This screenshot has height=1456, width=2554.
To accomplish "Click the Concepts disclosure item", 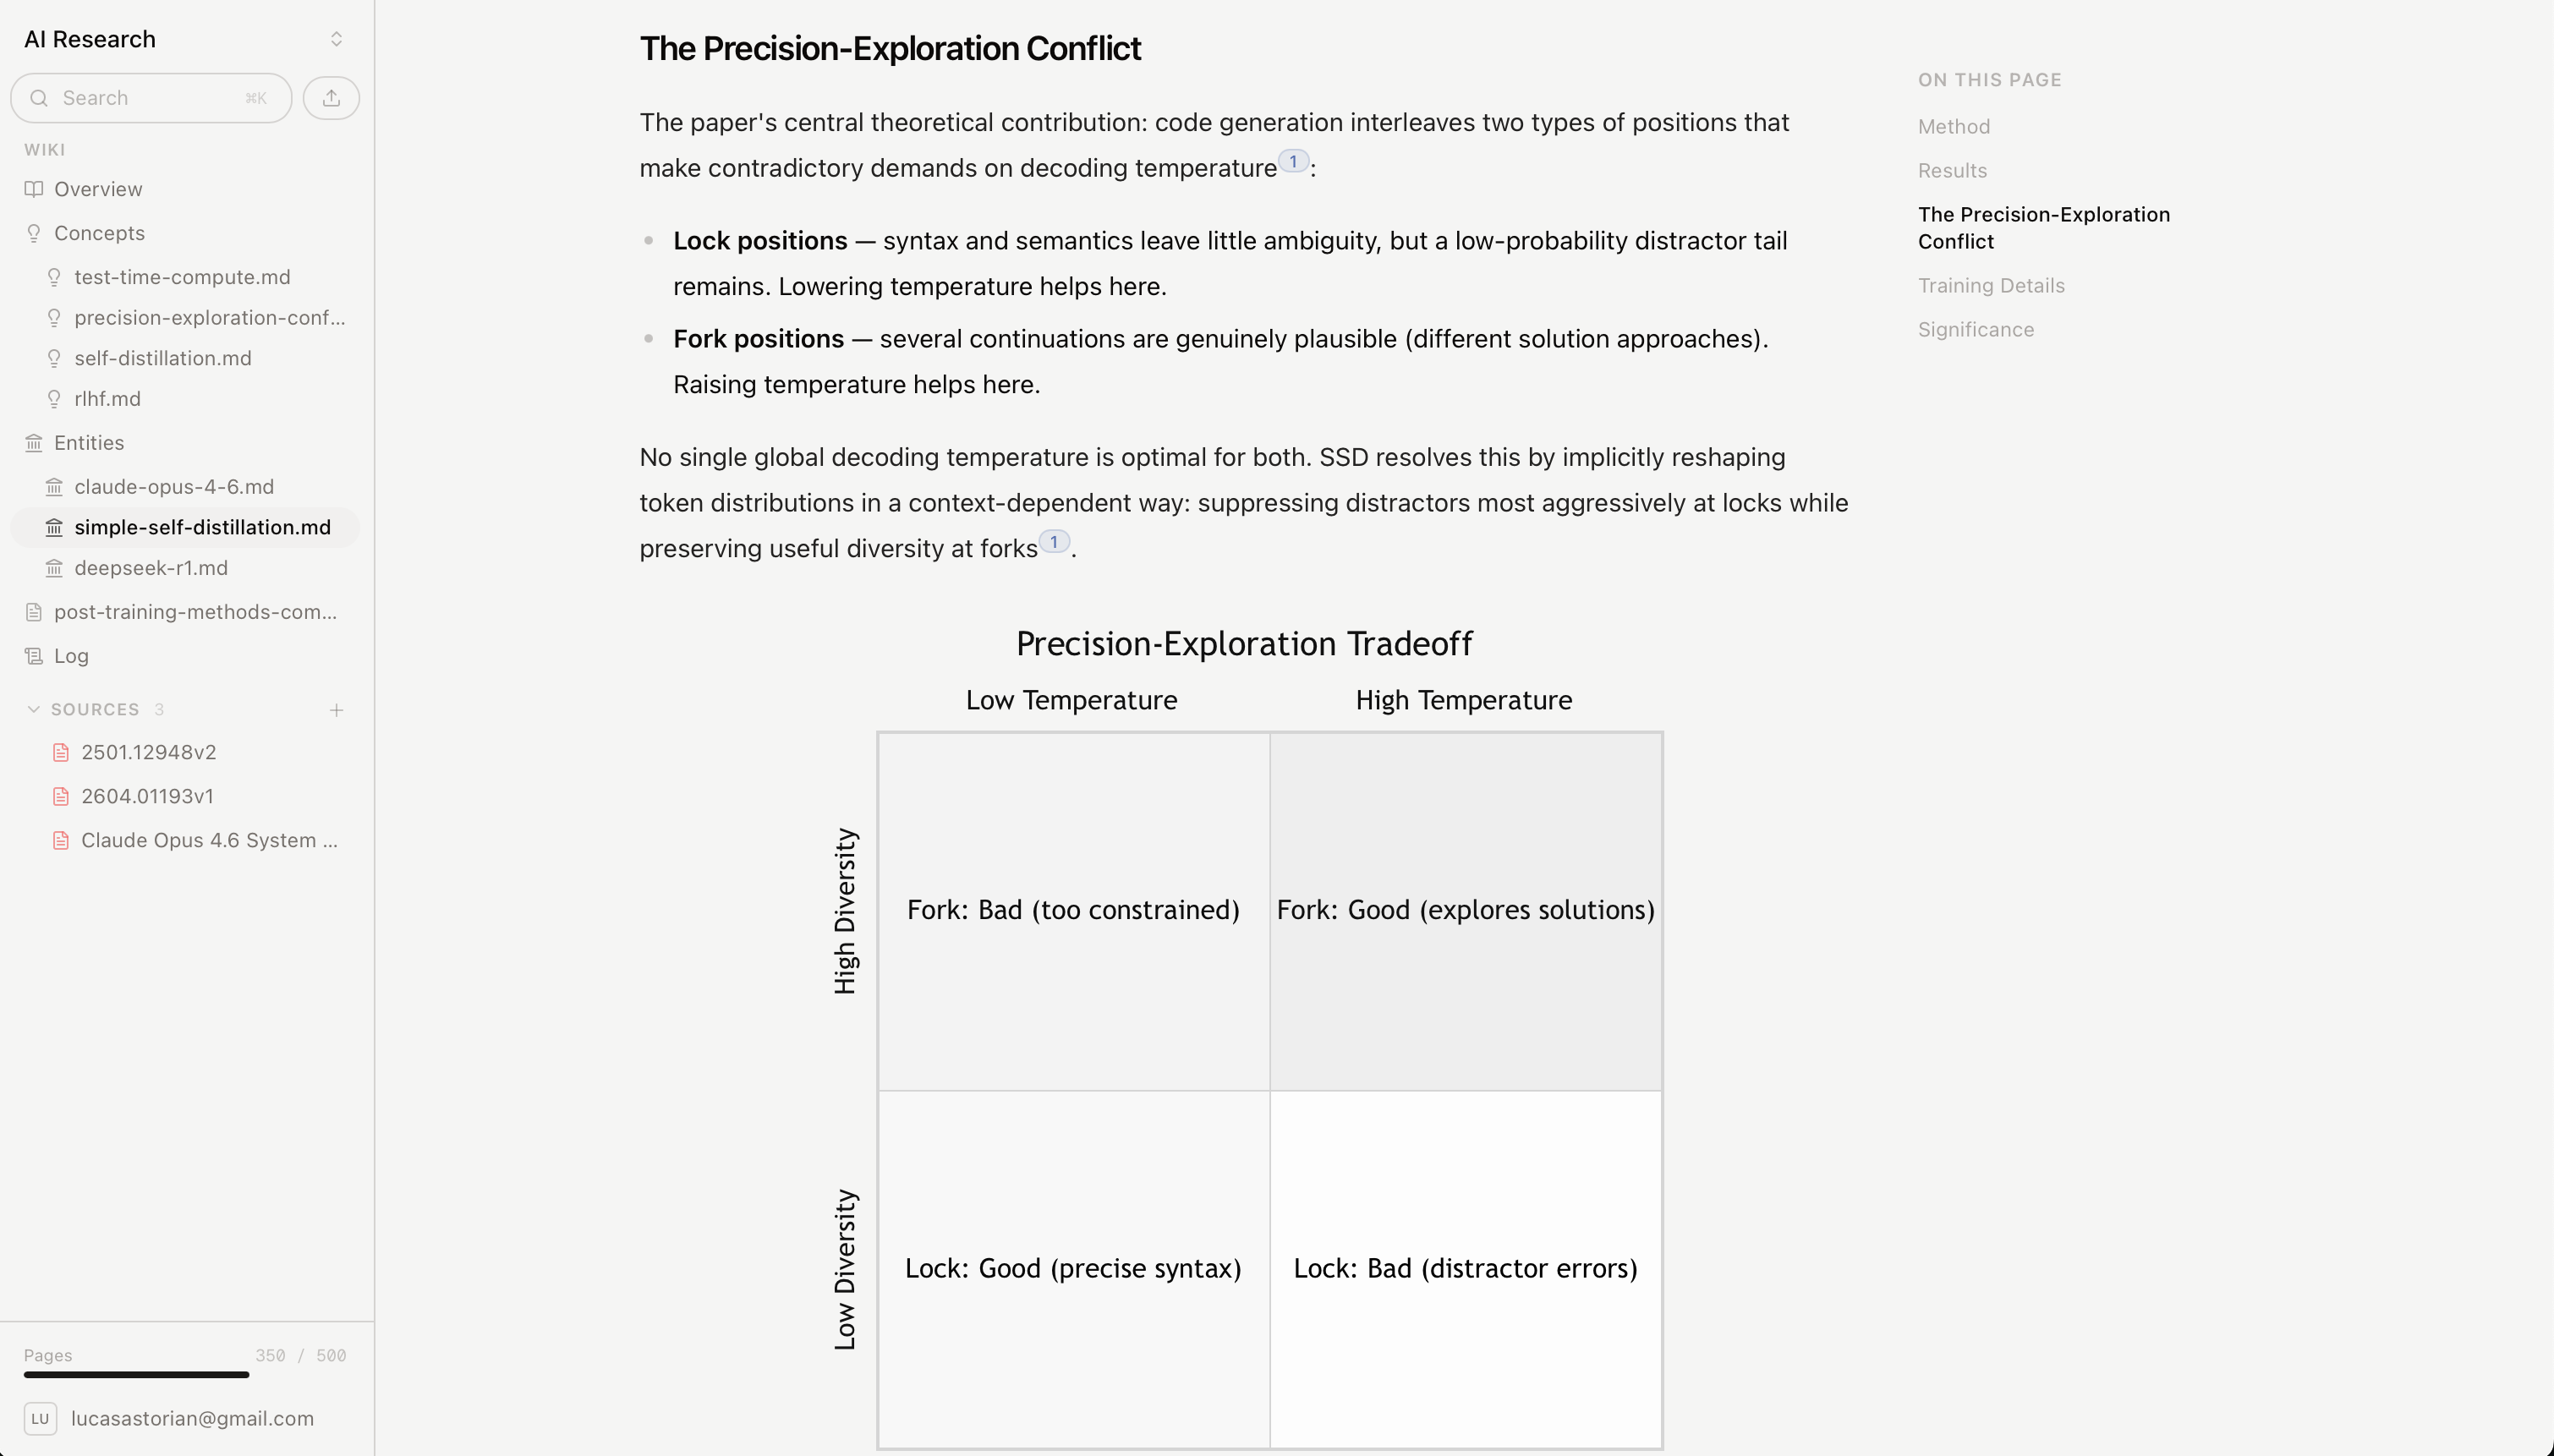I will coord(100,233).
